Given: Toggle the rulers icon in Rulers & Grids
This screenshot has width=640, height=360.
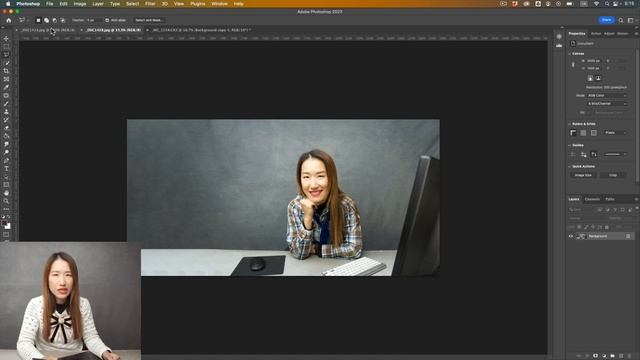Looking at the screenshot, I should (573, 133).
